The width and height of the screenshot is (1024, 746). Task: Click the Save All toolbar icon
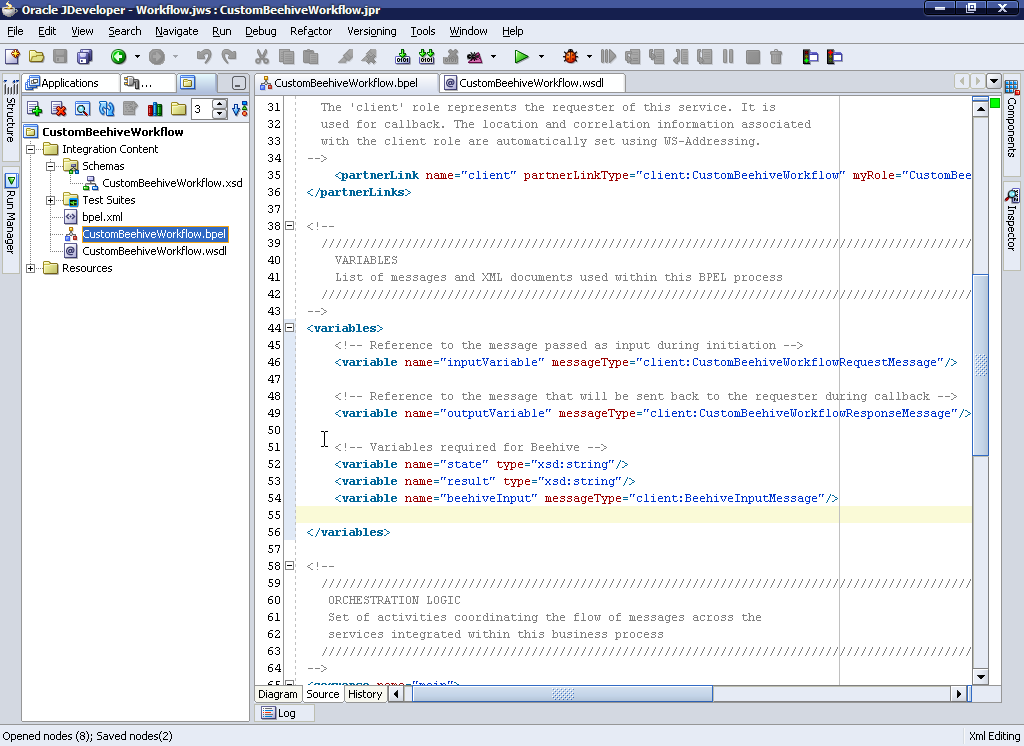tap(85, 57)
